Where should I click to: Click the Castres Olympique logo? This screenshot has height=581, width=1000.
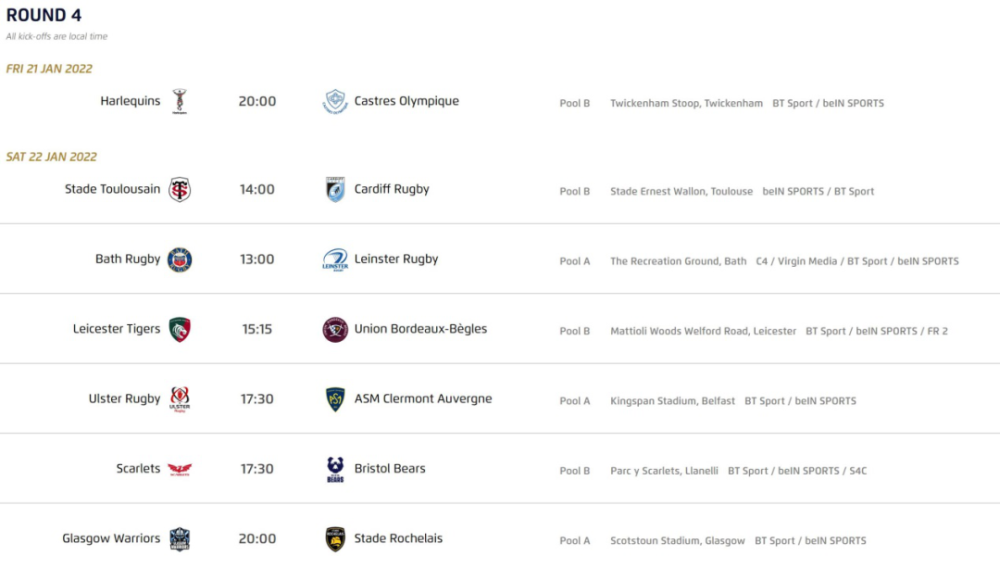(335, 101)
